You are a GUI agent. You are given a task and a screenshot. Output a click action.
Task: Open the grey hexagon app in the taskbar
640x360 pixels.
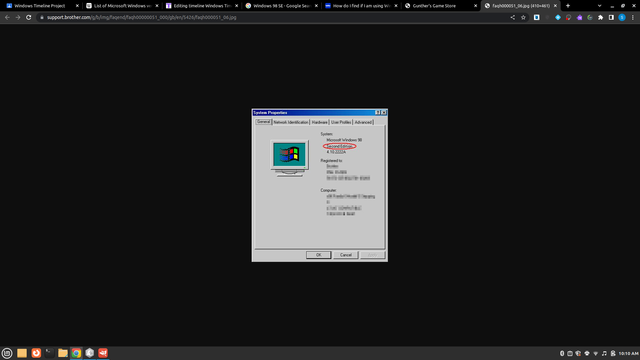[x=90, y=353]
